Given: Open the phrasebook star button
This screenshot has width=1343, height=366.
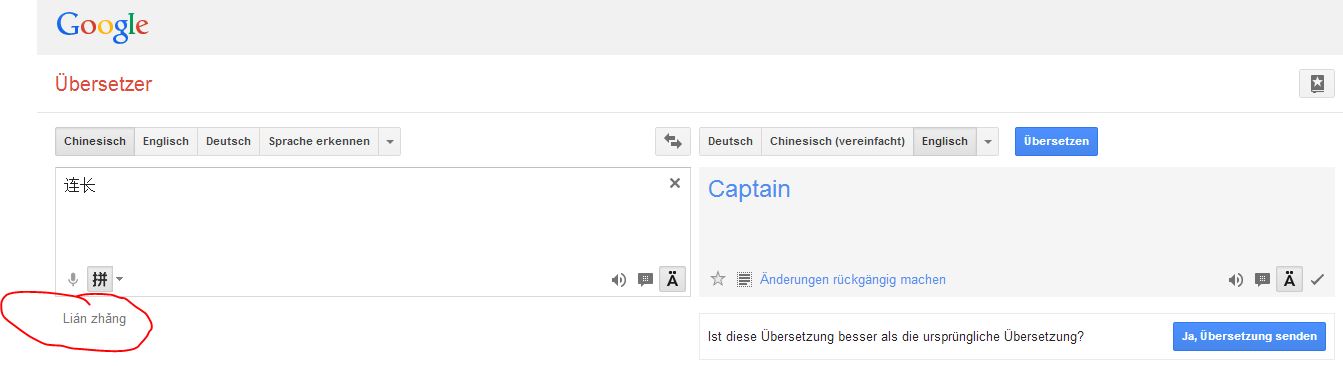Looking at the screenshot, I should [x=1316, y=84].
